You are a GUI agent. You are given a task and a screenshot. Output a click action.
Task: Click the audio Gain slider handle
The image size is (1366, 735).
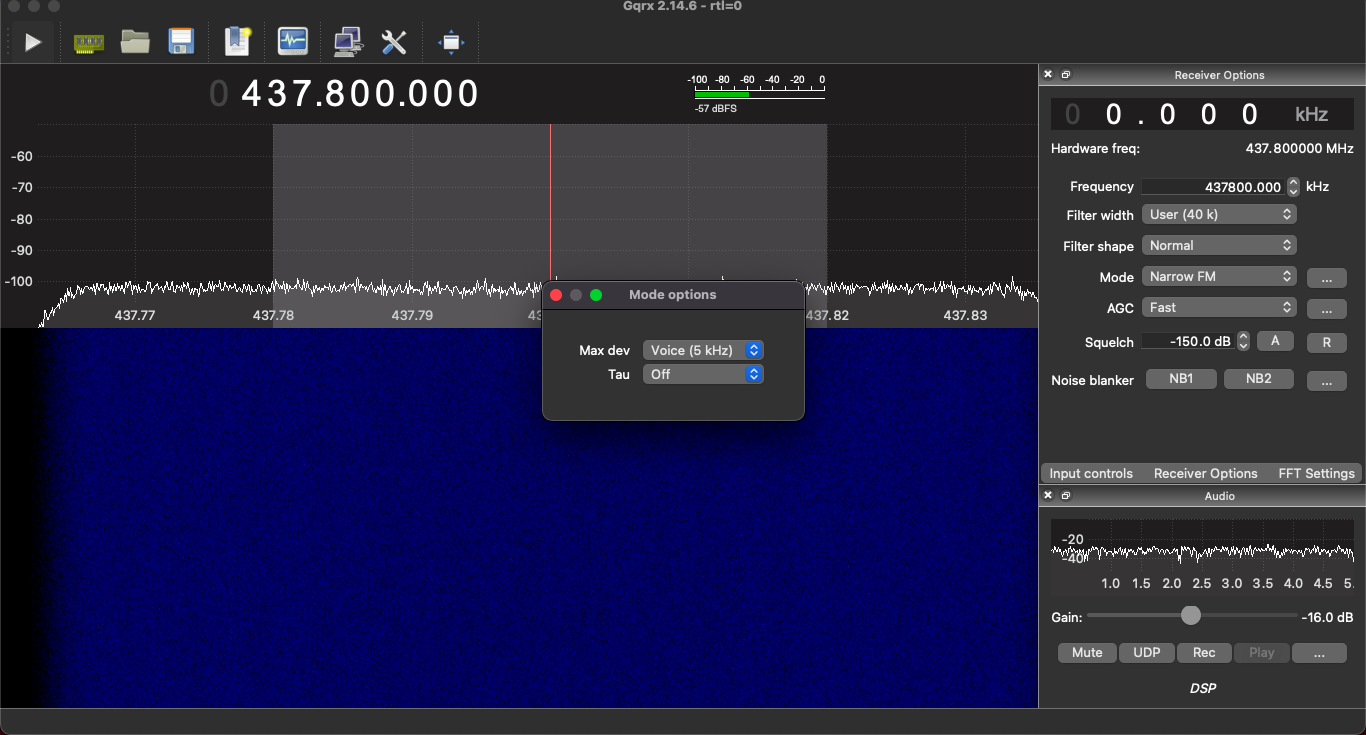1190,616
